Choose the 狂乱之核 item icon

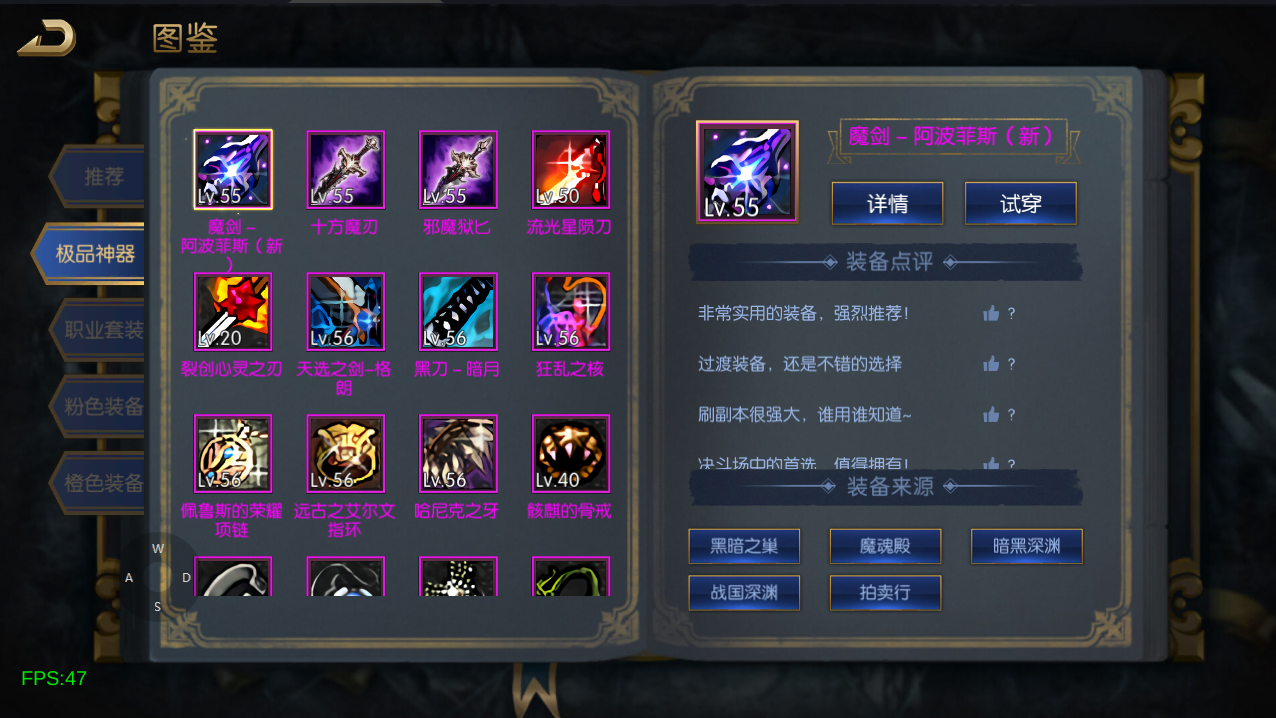coord(570,312)
